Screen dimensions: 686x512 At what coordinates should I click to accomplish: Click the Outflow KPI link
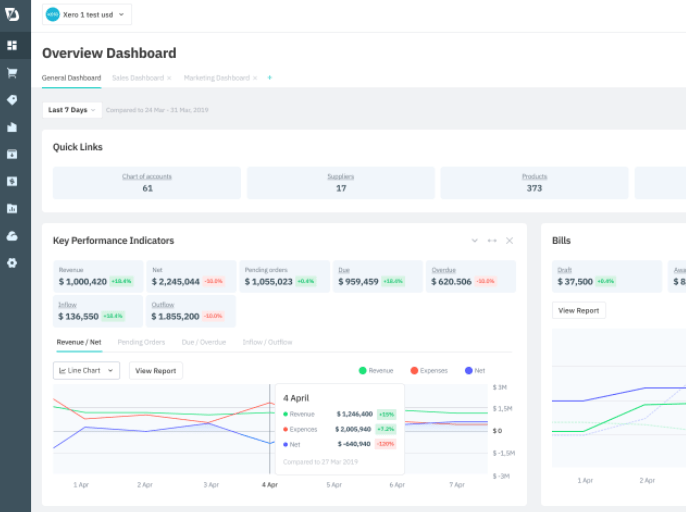[x=163, y=305]
